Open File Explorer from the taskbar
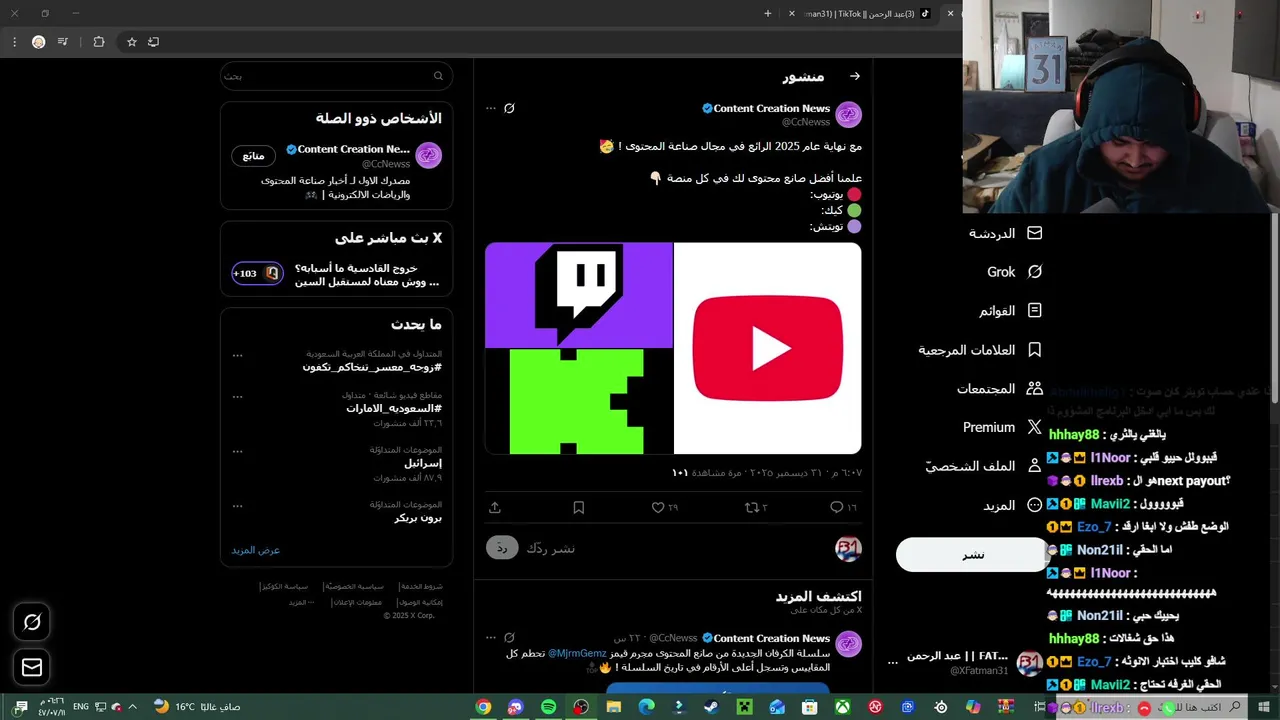This screenshot has height=720, width=1280. click(613, 707)
